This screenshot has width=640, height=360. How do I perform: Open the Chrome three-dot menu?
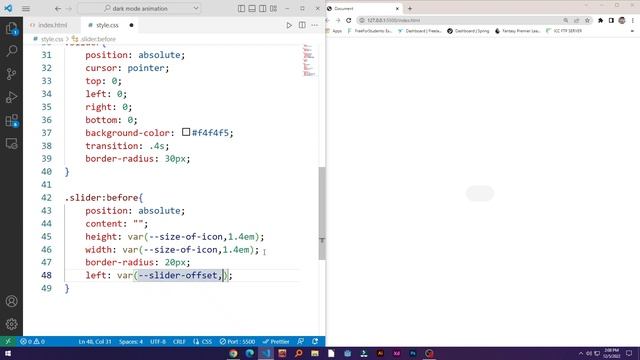pos(633,20)
